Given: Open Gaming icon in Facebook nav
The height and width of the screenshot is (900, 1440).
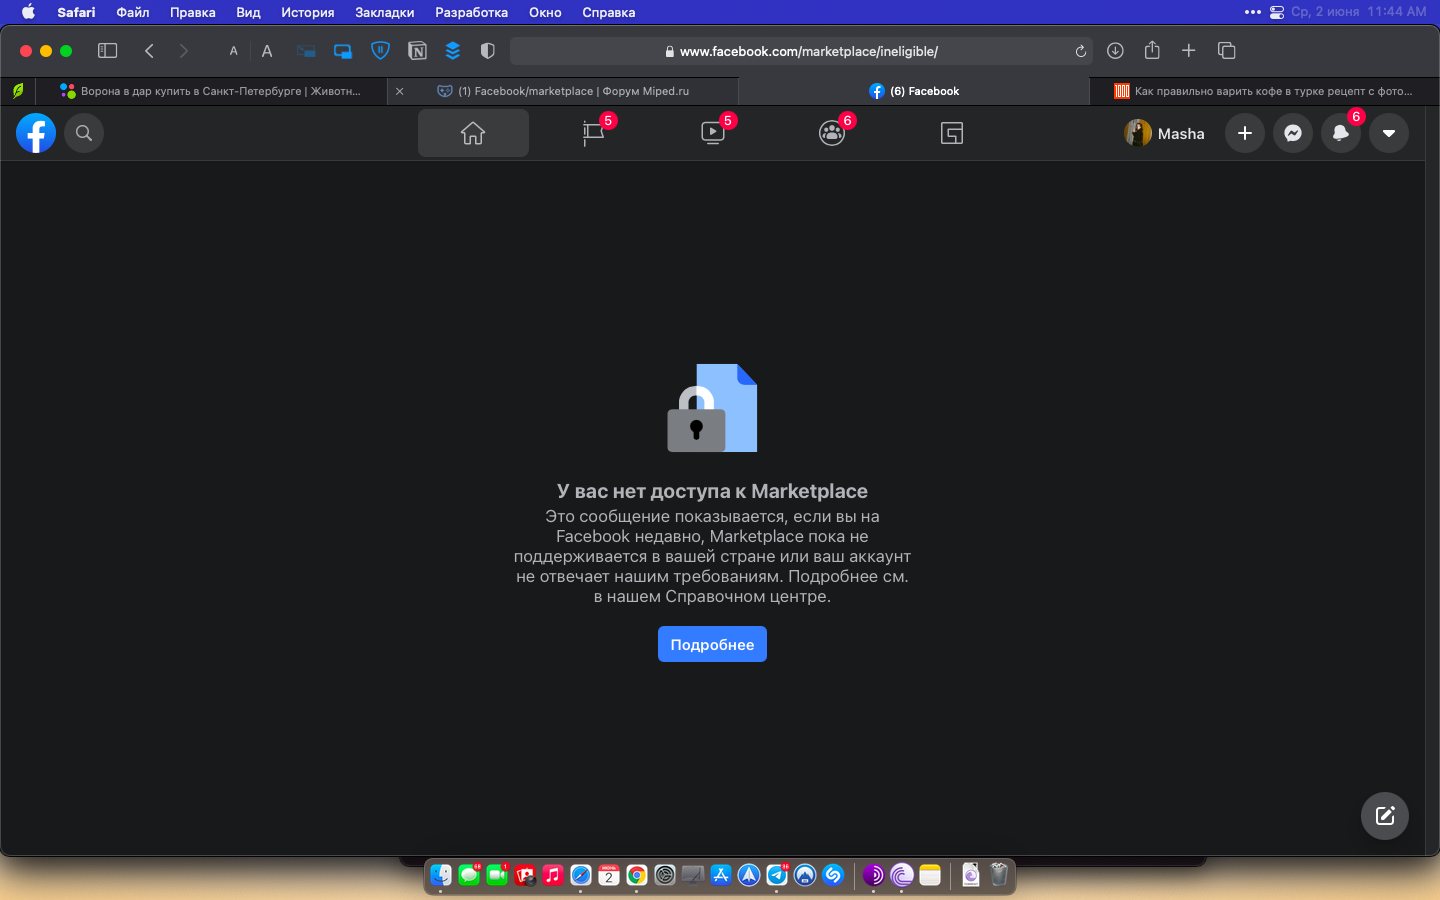Looking at the screenshot, I should click(952, 133).
